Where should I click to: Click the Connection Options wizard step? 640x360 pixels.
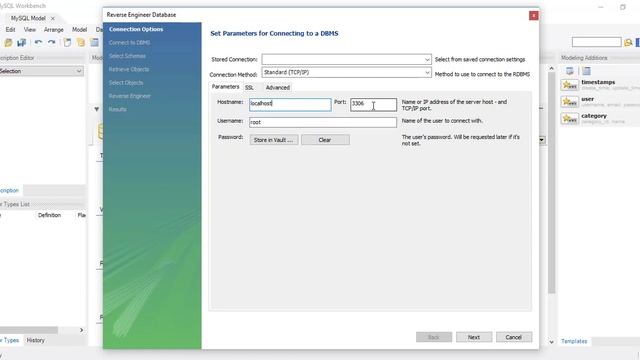(136, 29)
